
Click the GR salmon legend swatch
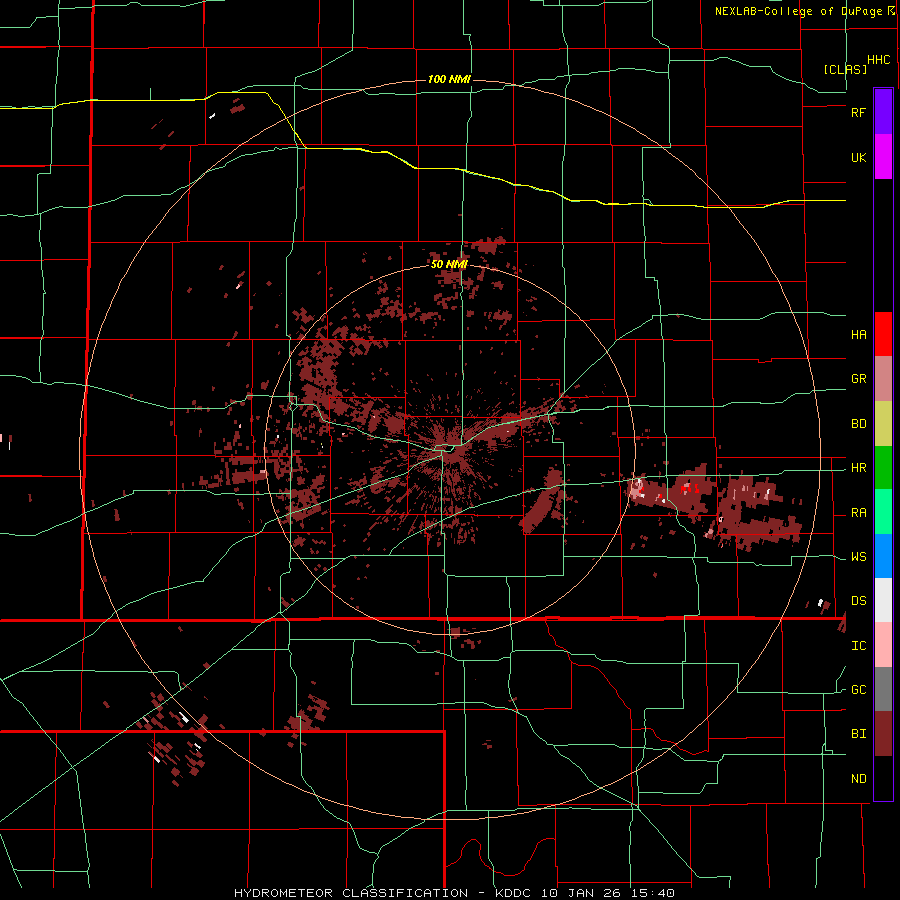(x=883, y=379)
